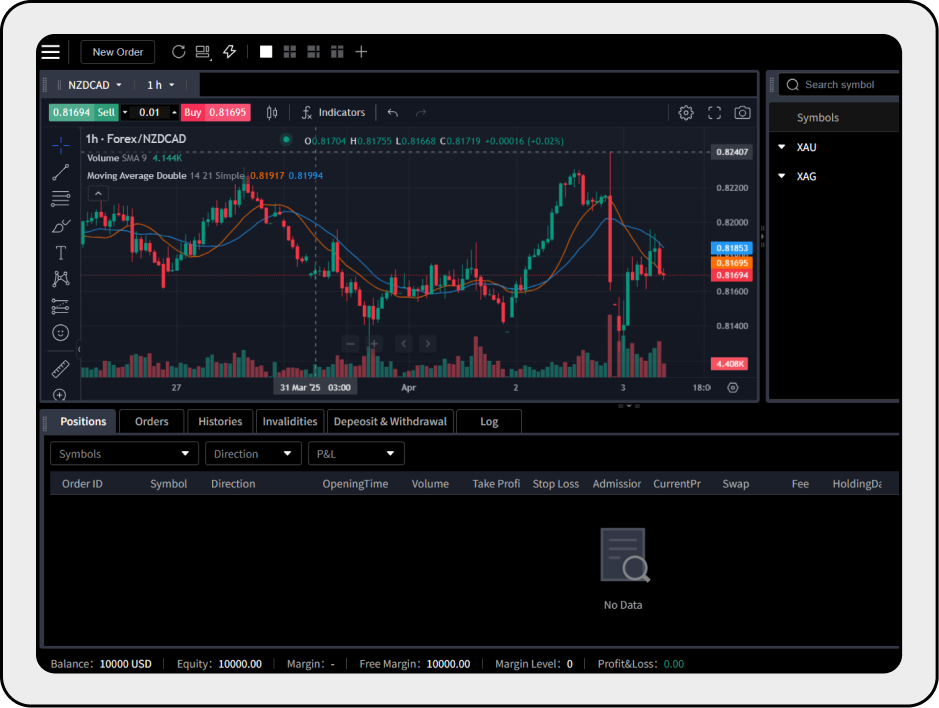Click the refresh icon in top toolbar
This screenshot has height=708, width=939.
(x=179, y=52)
